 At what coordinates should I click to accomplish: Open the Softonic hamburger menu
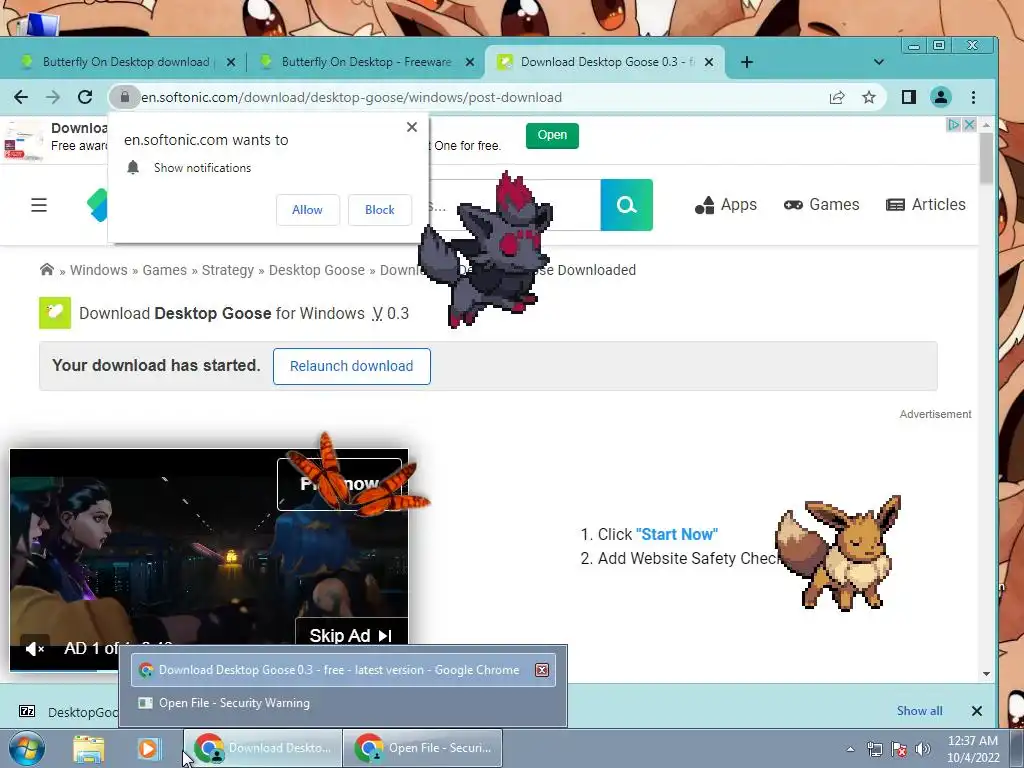point(39,205)
